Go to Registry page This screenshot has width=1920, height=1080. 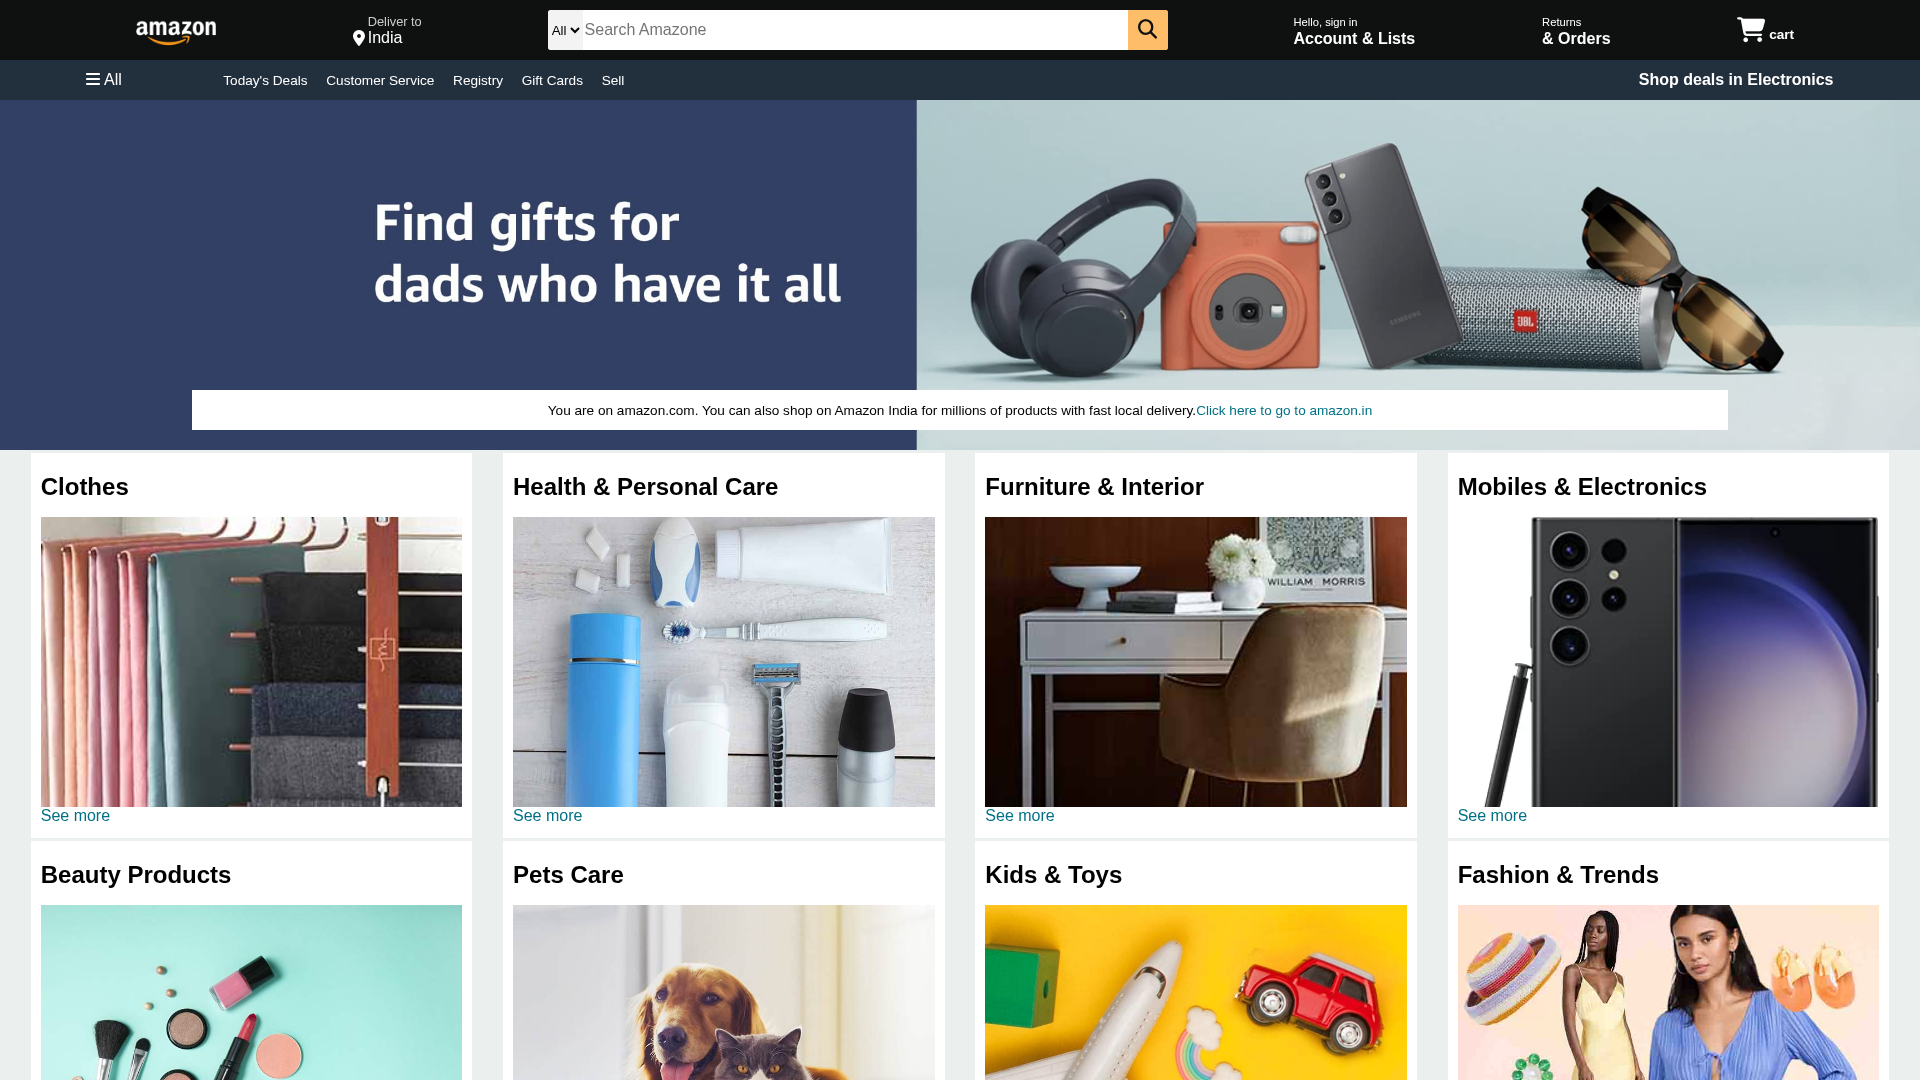478,80
